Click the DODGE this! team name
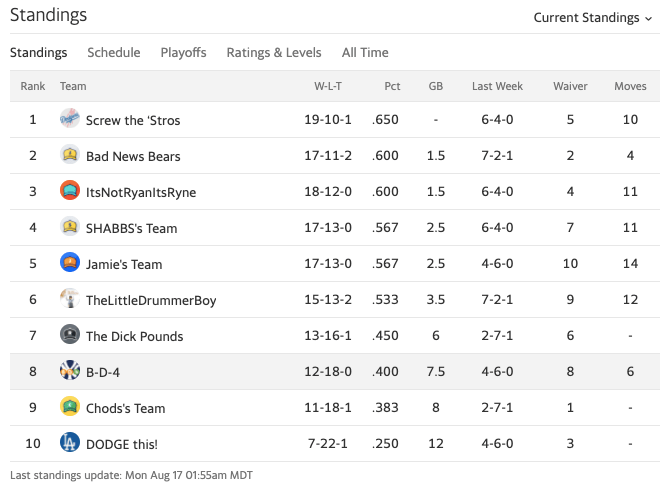Viewport: 672px width, 496px height. 121,444
